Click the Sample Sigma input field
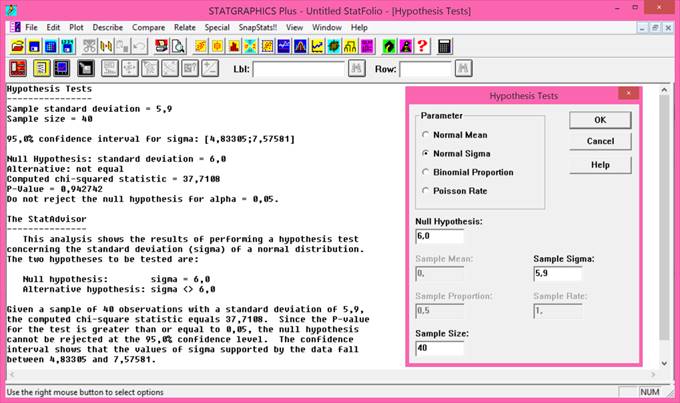 point(558,274)
